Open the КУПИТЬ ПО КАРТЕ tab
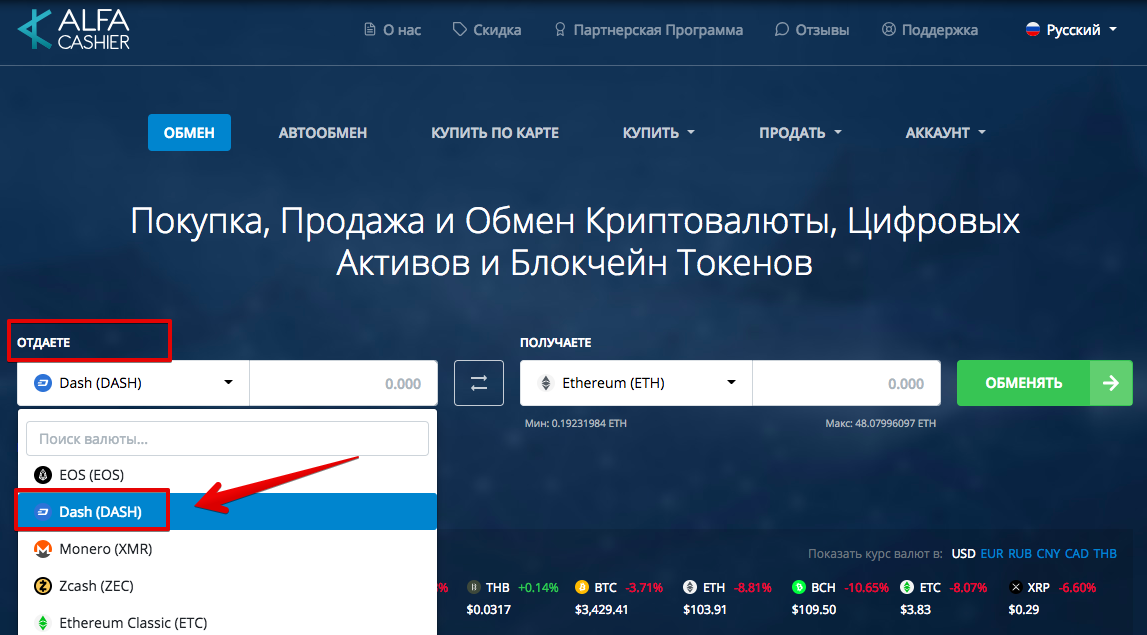The height and width of the screenshot is (635, 1147). [x=494, y=133]
